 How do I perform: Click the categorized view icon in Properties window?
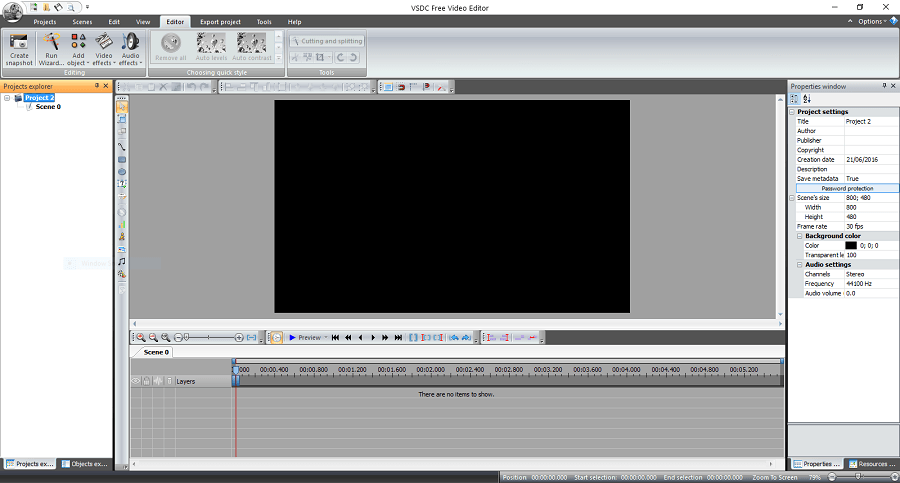794,99
